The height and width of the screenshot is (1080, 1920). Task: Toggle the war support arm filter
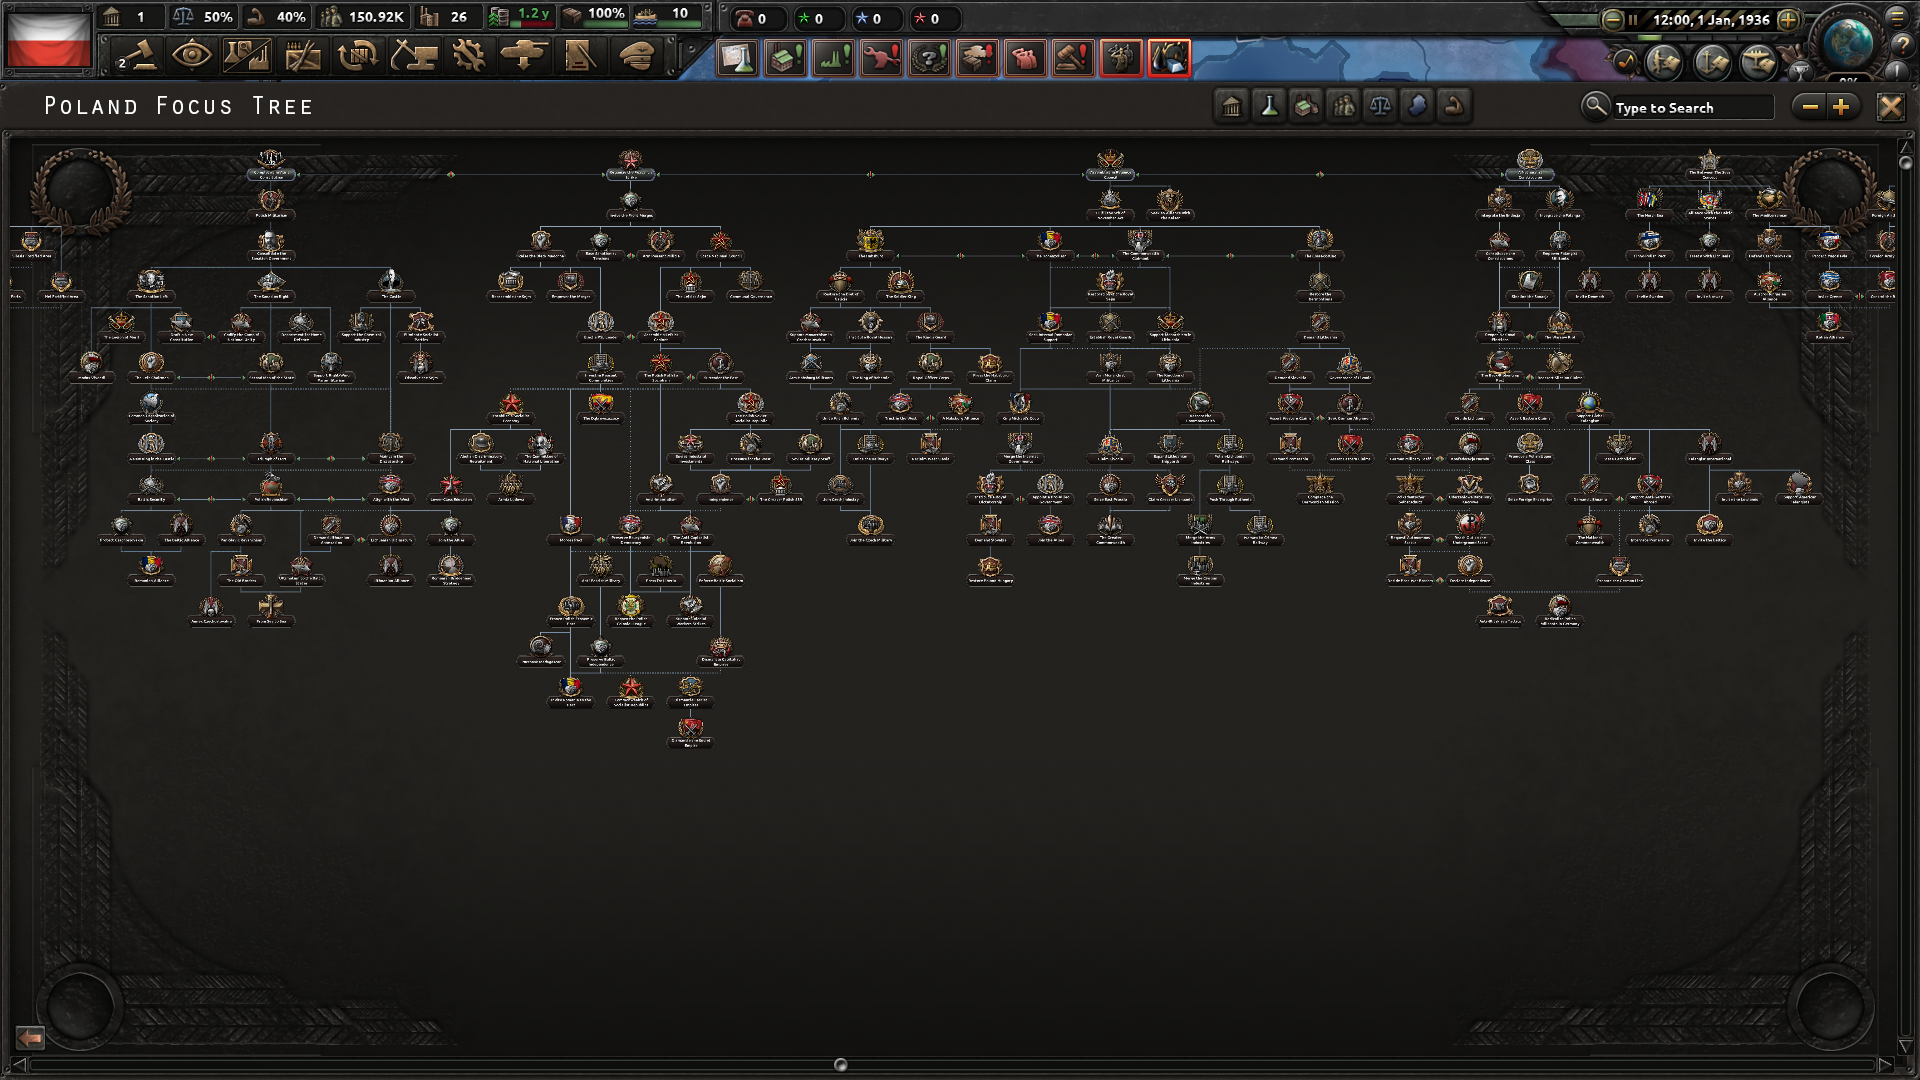click(1454, 106)
